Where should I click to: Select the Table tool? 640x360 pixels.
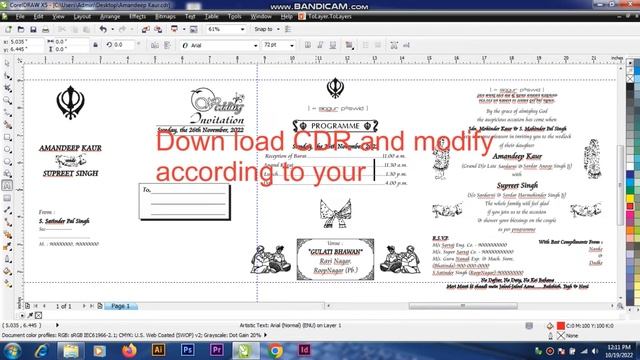[7, 198]
